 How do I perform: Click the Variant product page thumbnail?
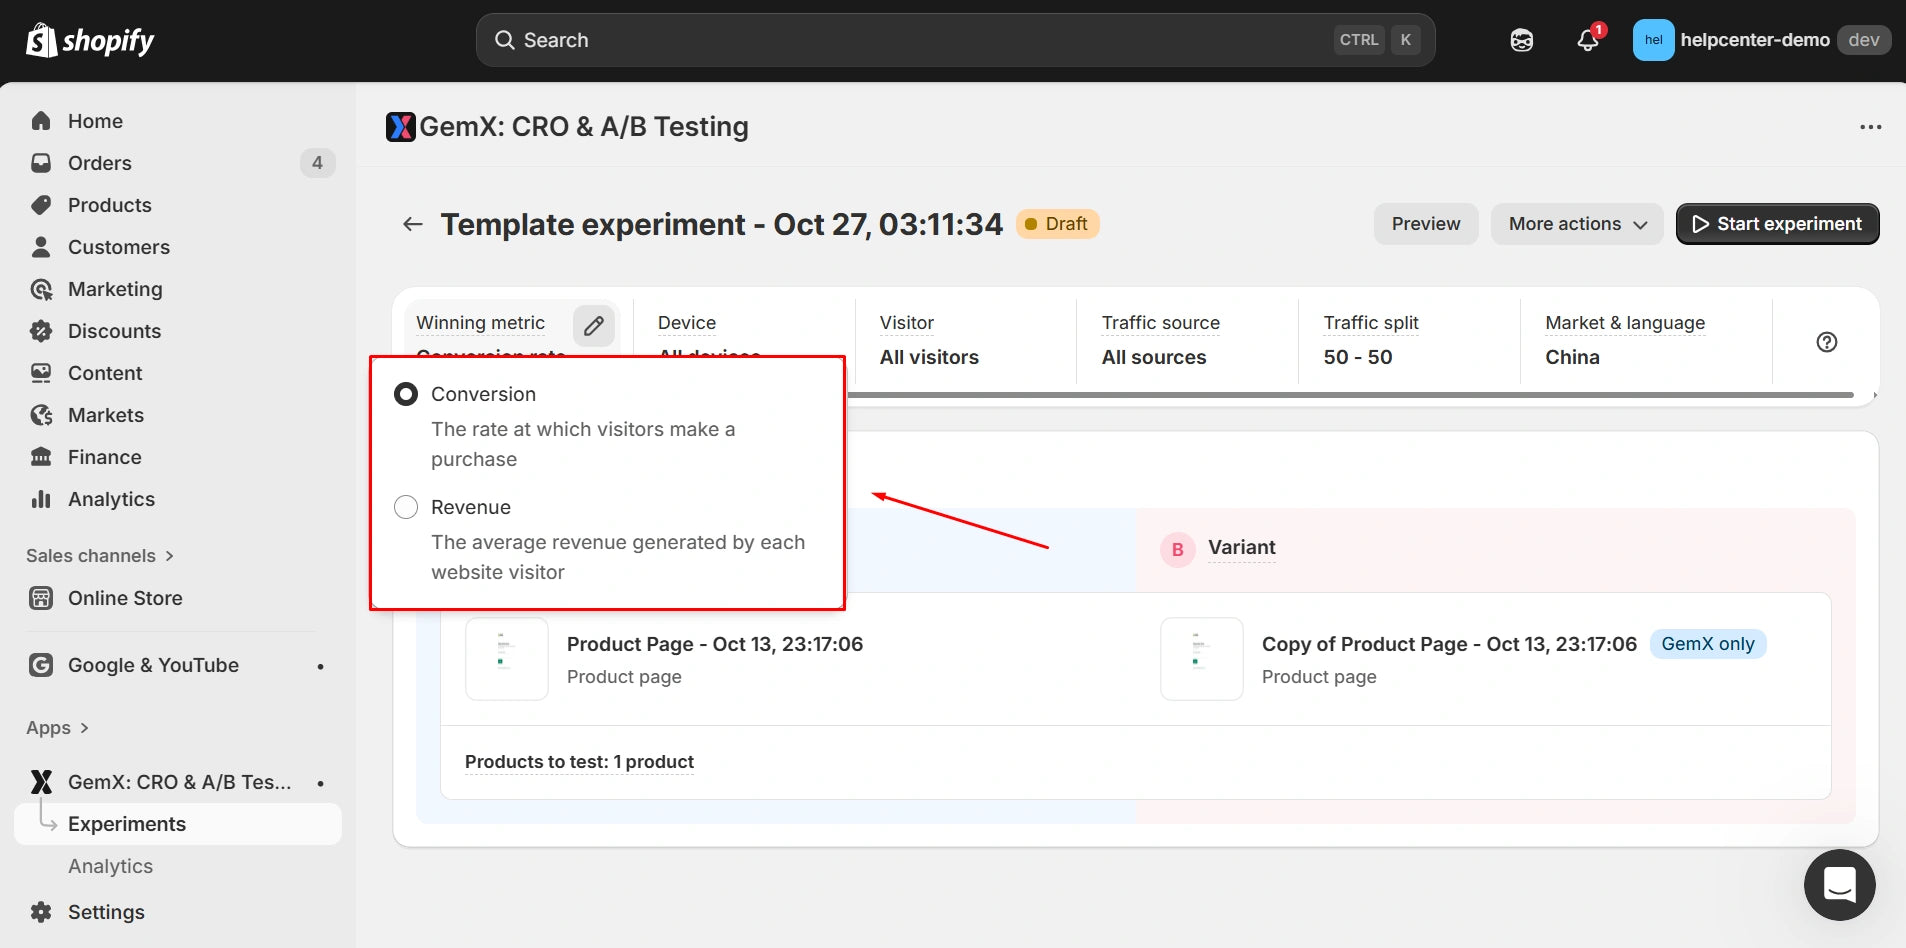pos(1201,659)
